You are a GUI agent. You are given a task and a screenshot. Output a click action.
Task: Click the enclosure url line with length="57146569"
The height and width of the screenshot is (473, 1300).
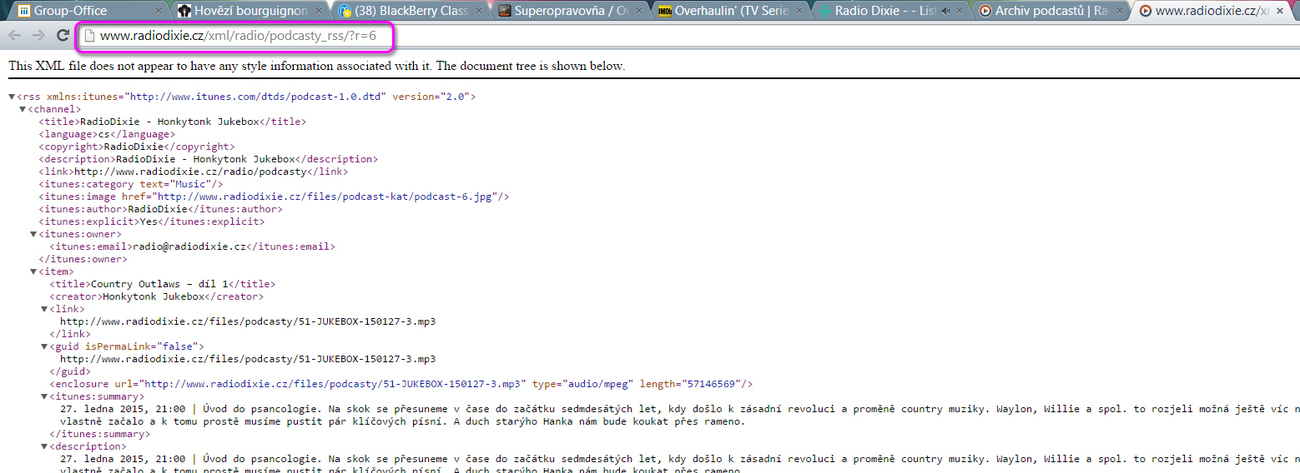pos(401,384)
